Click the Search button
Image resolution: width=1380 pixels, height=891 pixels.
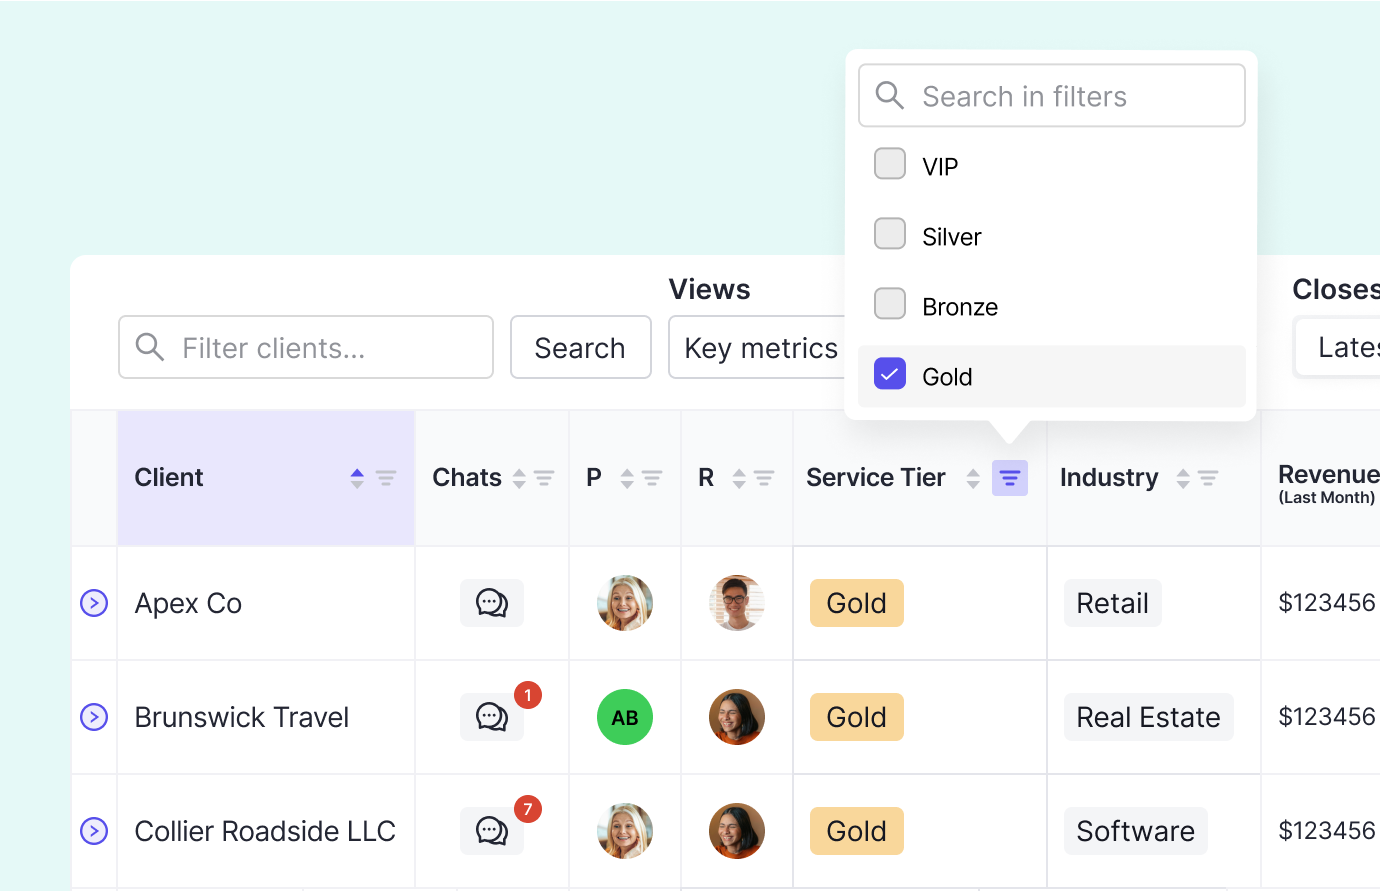580,347
